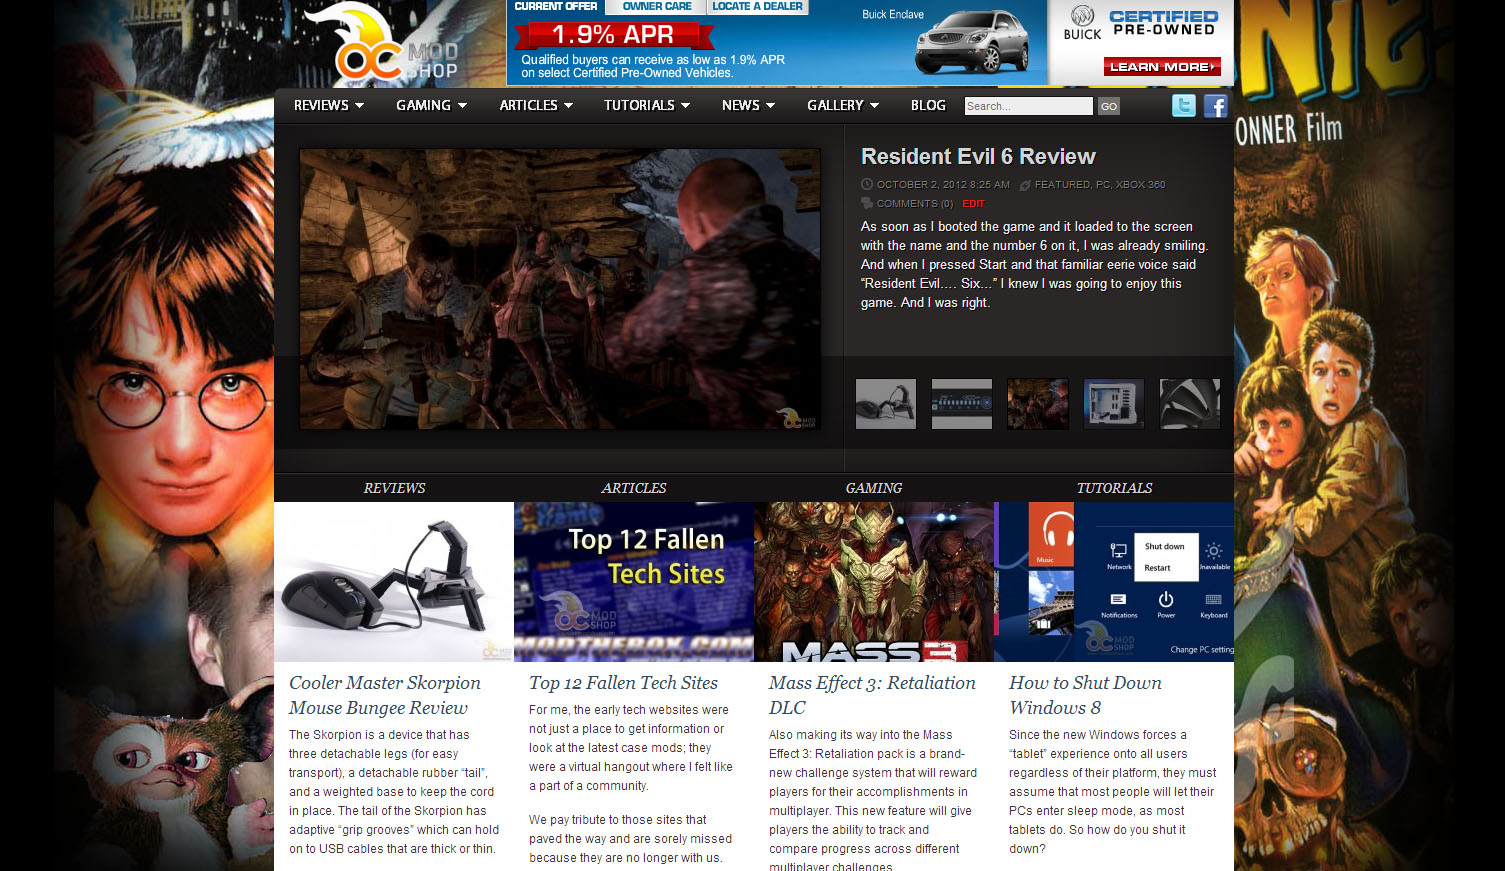This screenshot has width=1505, height=871.
Task: Click the Buick emblem in the ad
Action: pos(1082,16)
